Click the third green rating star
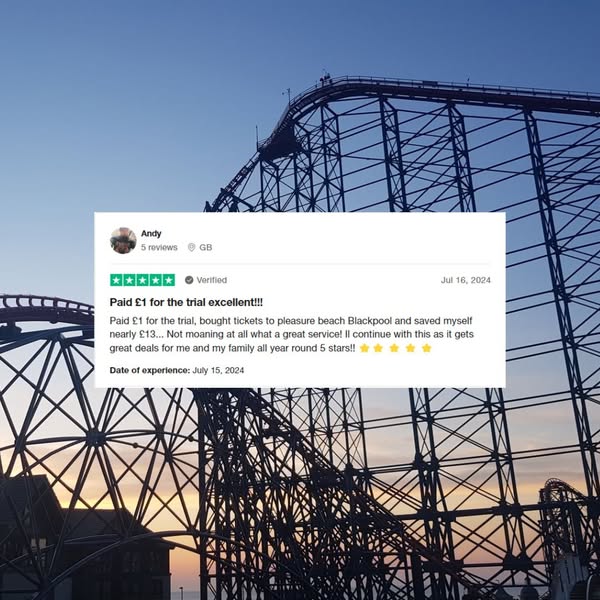Viewport: 600px width, 600px height. [142, 280]
